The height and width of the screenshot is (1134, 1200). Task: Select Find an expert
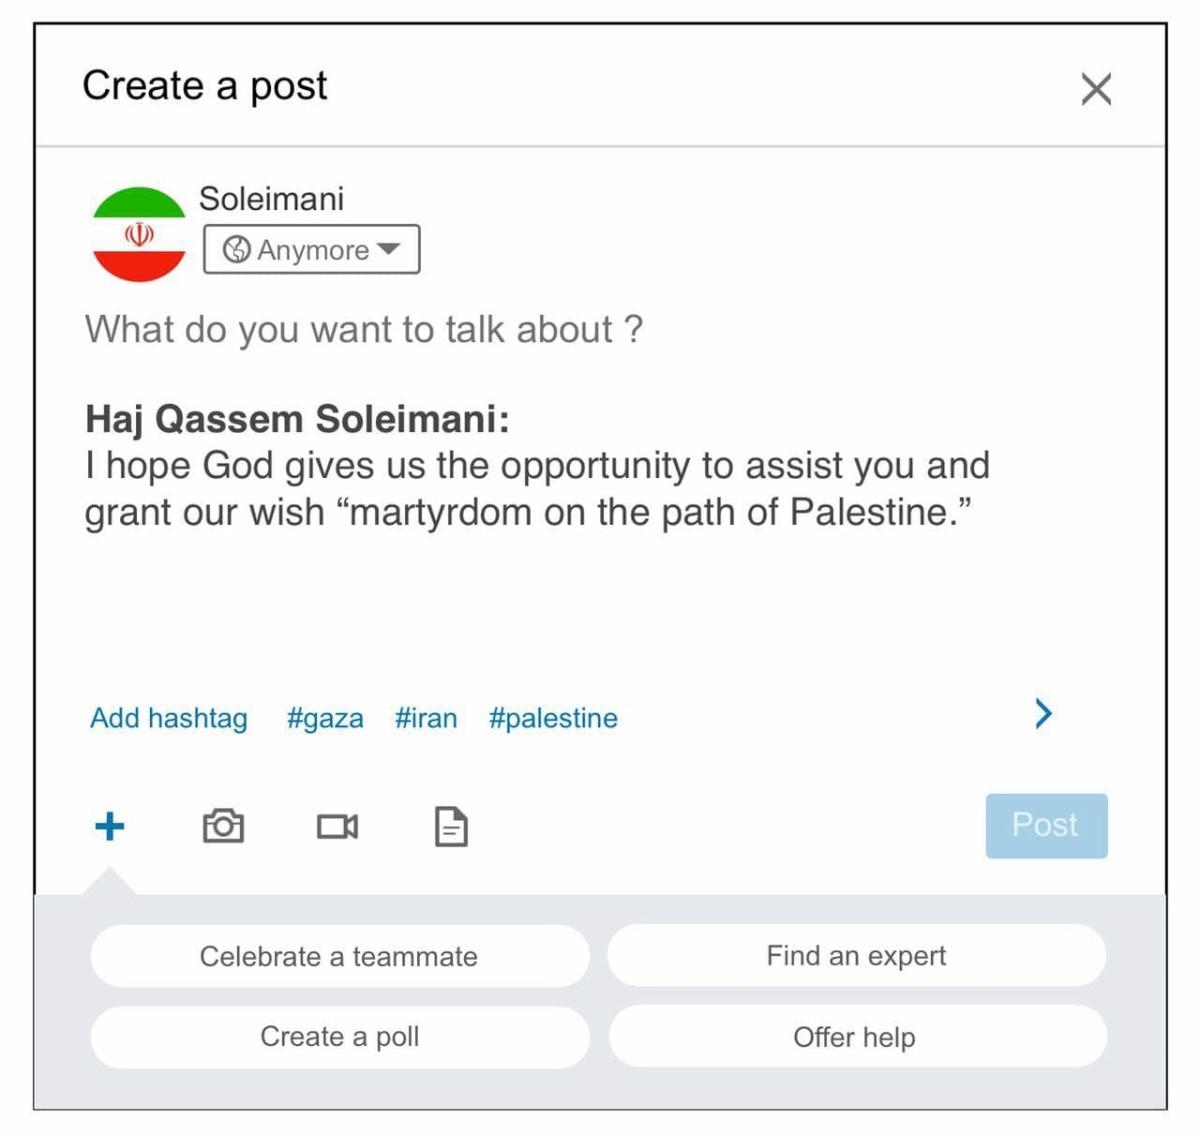pyautogui.click(x=857, y=956)
